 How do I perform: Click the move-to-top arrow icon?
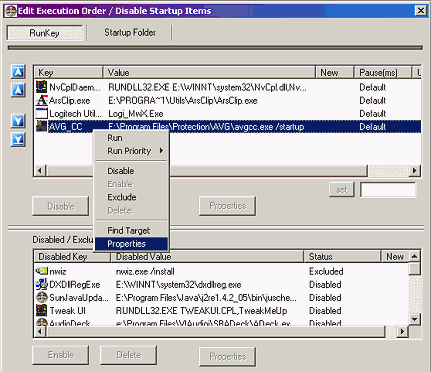(18, 71)
